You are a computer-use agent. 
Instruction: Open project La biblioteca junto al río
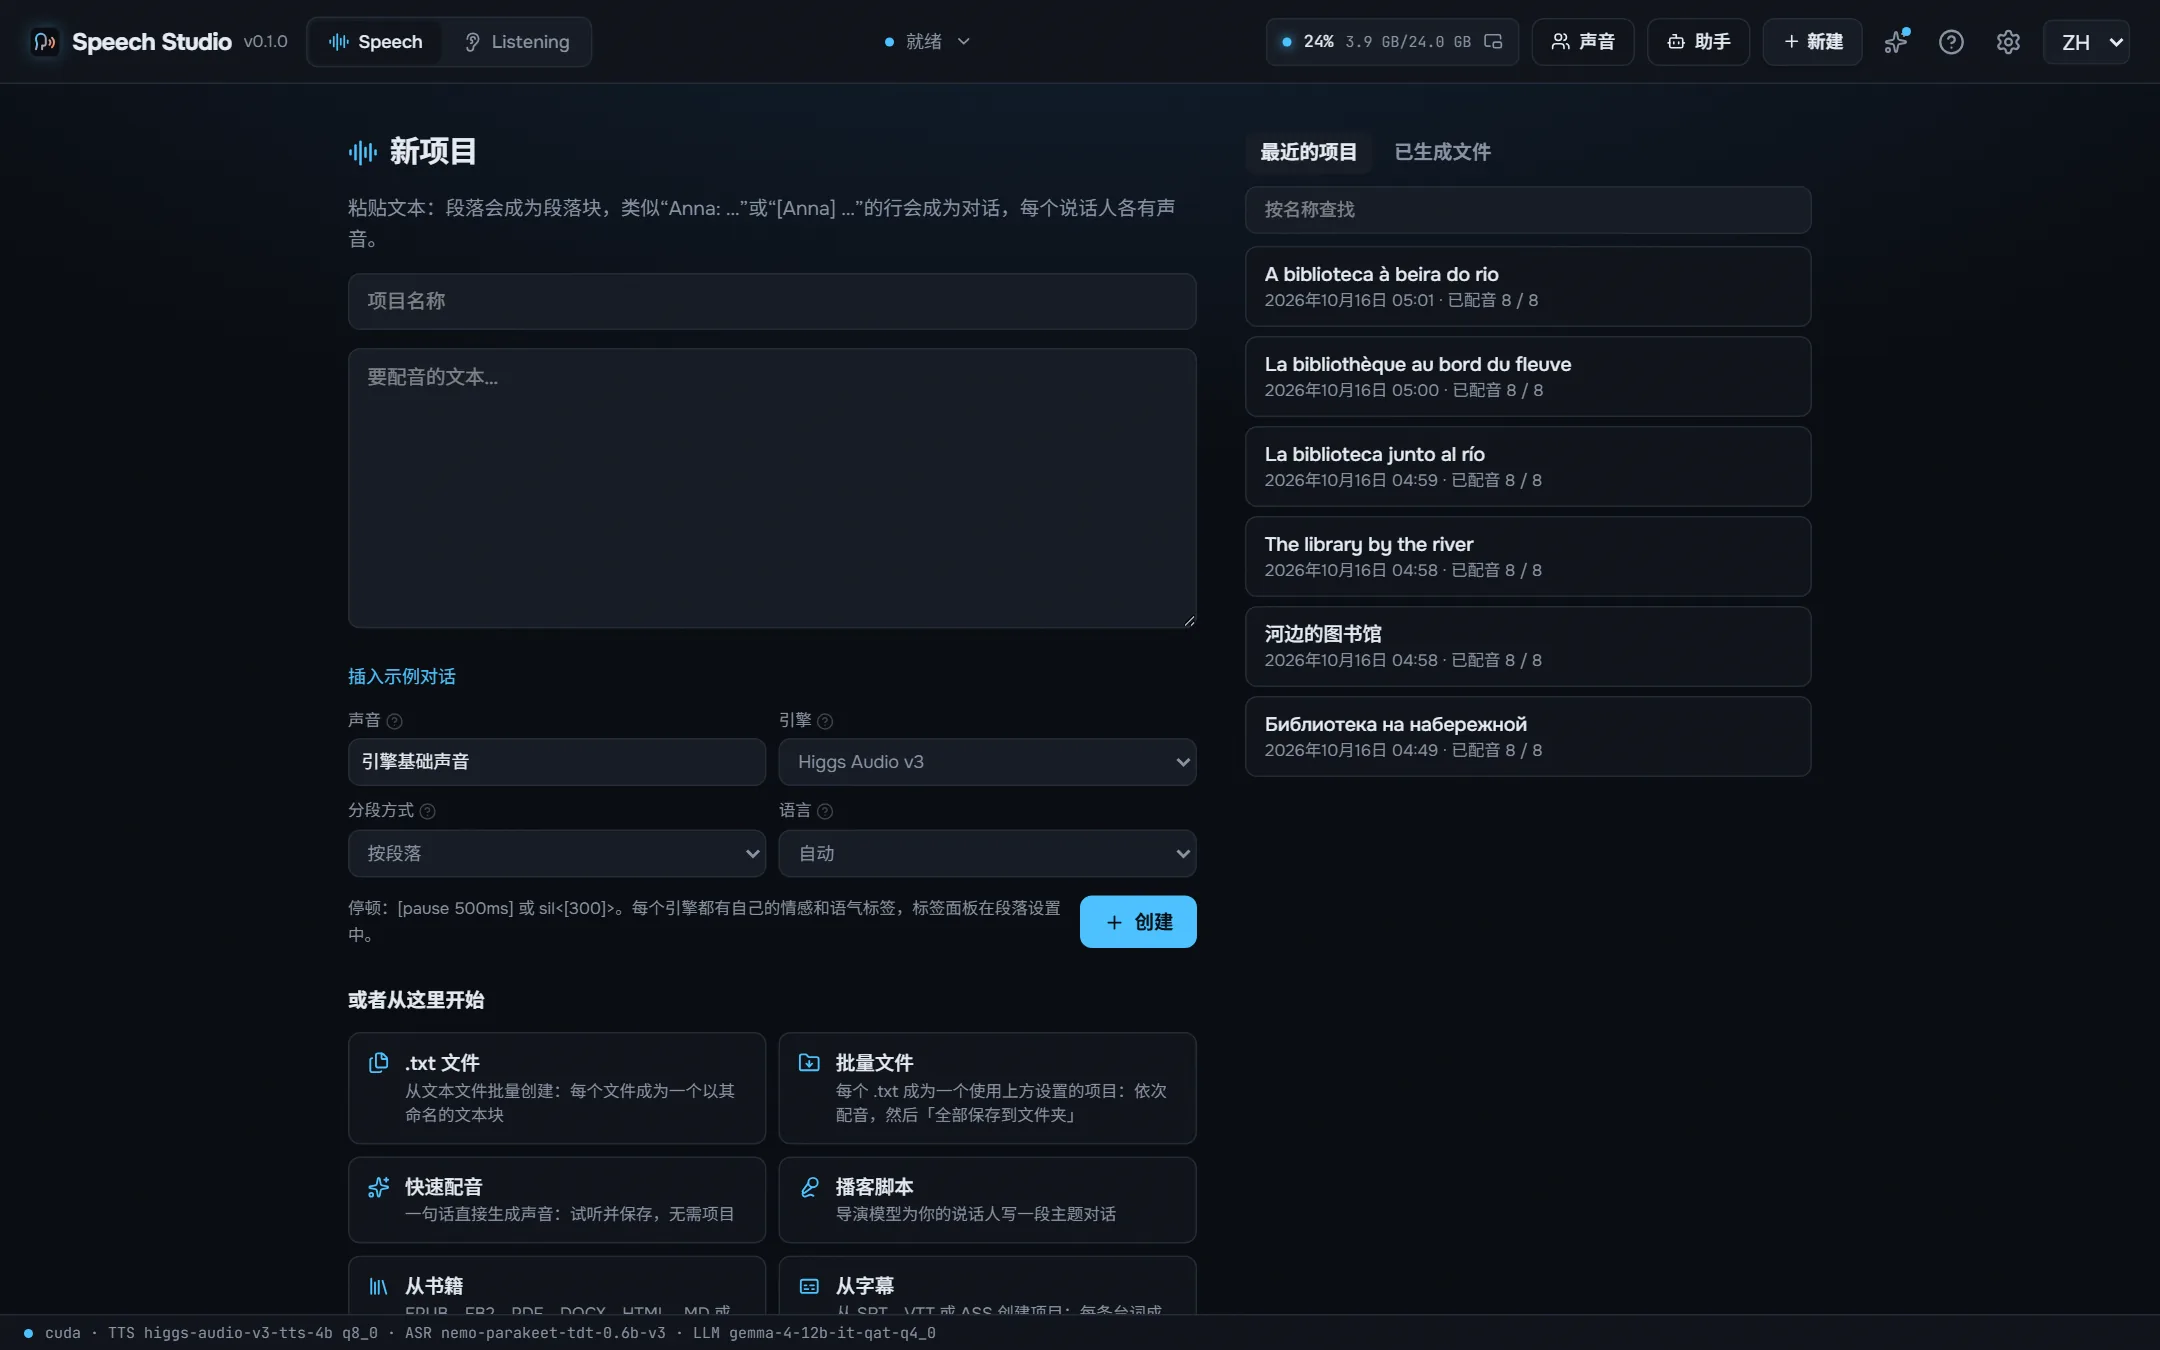click(1528, 466)
